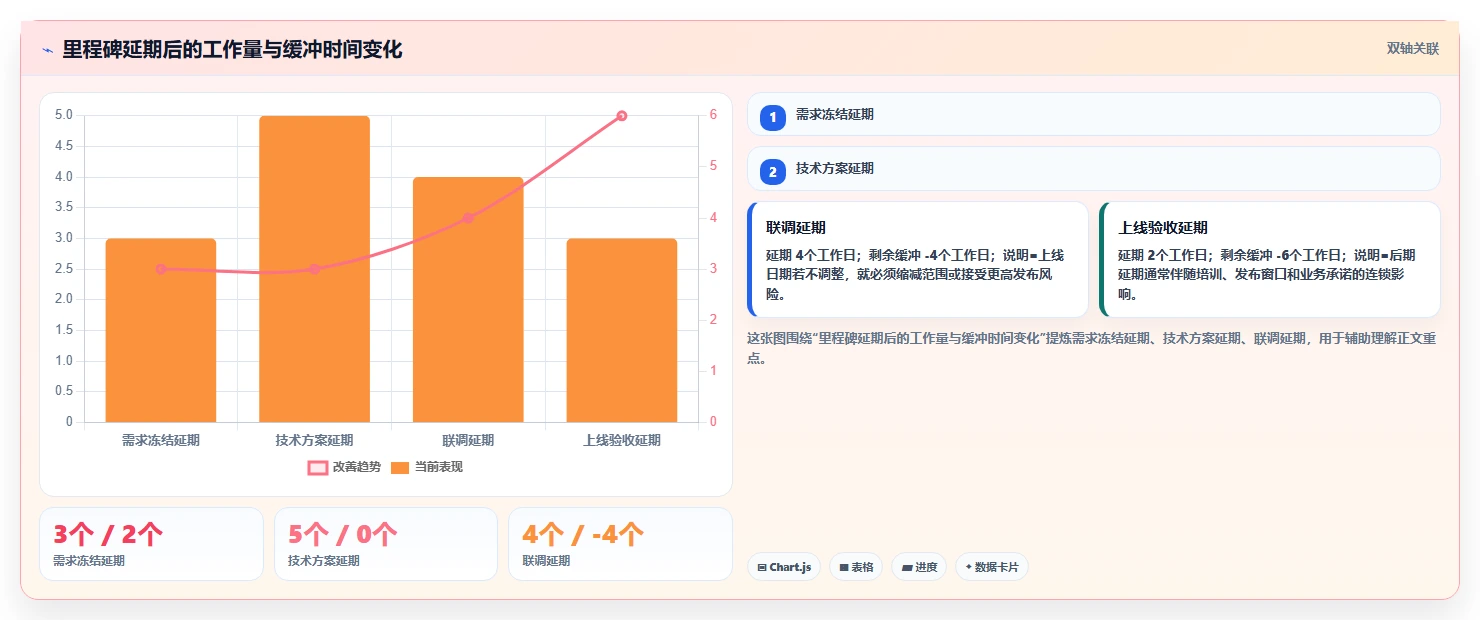Click the pink 改善趋势 legend swatch
Screen dimensions: 1480x620
318,467
